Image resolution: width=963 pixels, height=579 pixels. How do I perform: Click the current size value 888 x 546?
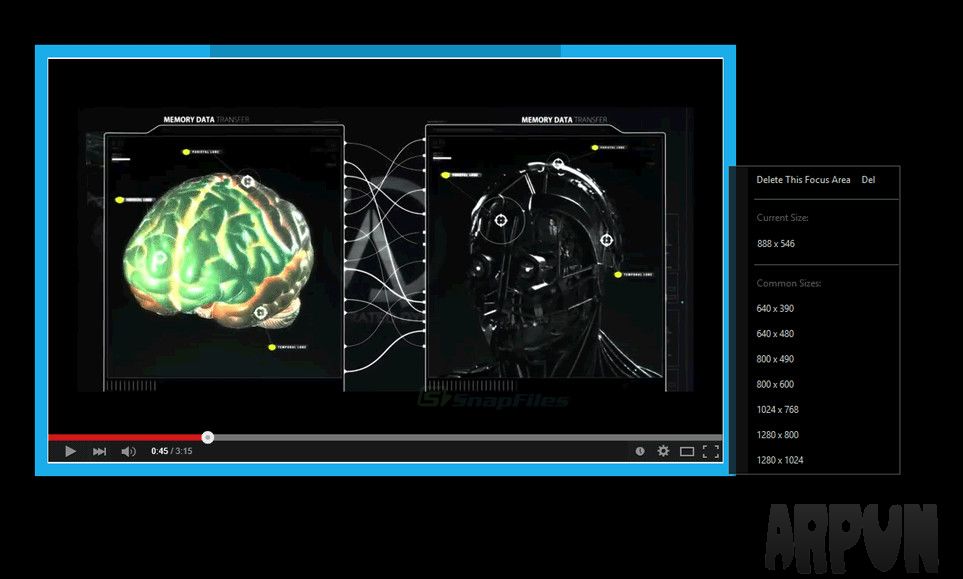coord(776,243)
